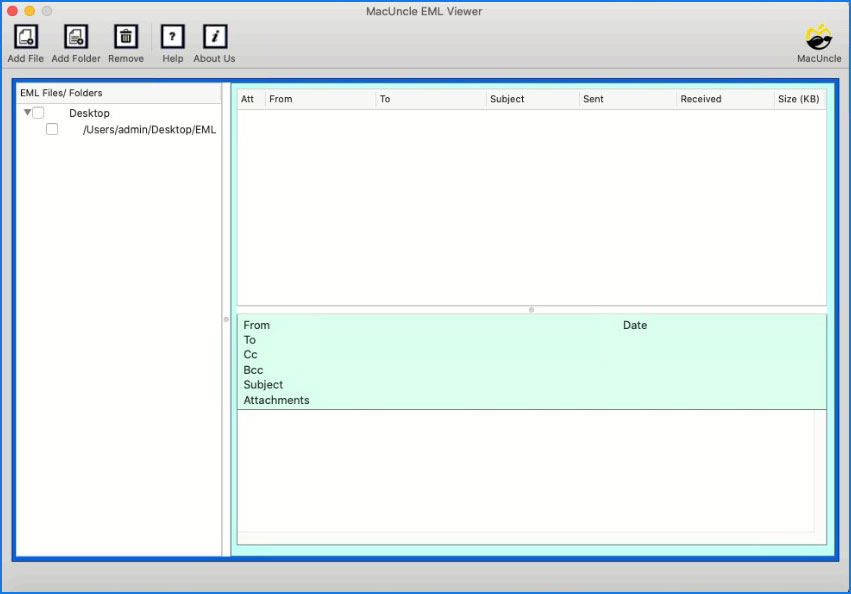Click the MacUncle logo in the toolbar

818,38
